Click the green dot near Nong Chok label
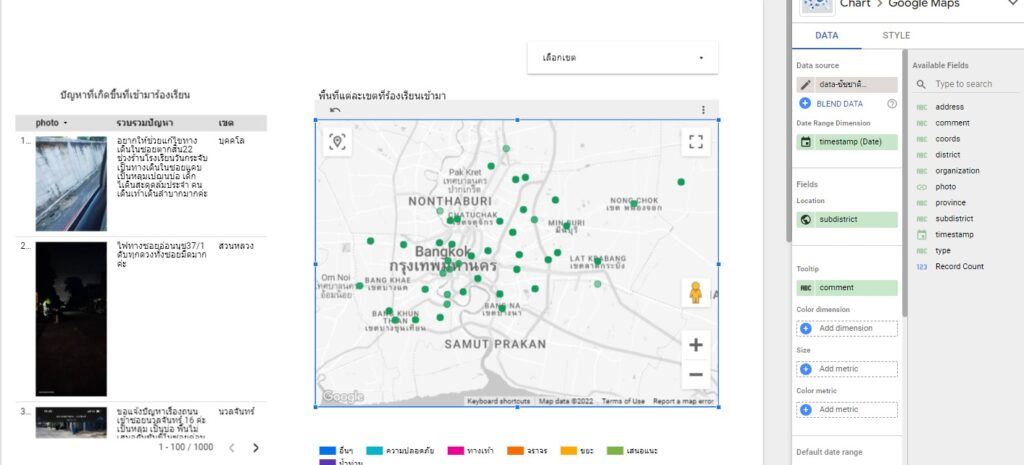The height and width of the screenshot is (465, 1024). [x=633, y=204]
